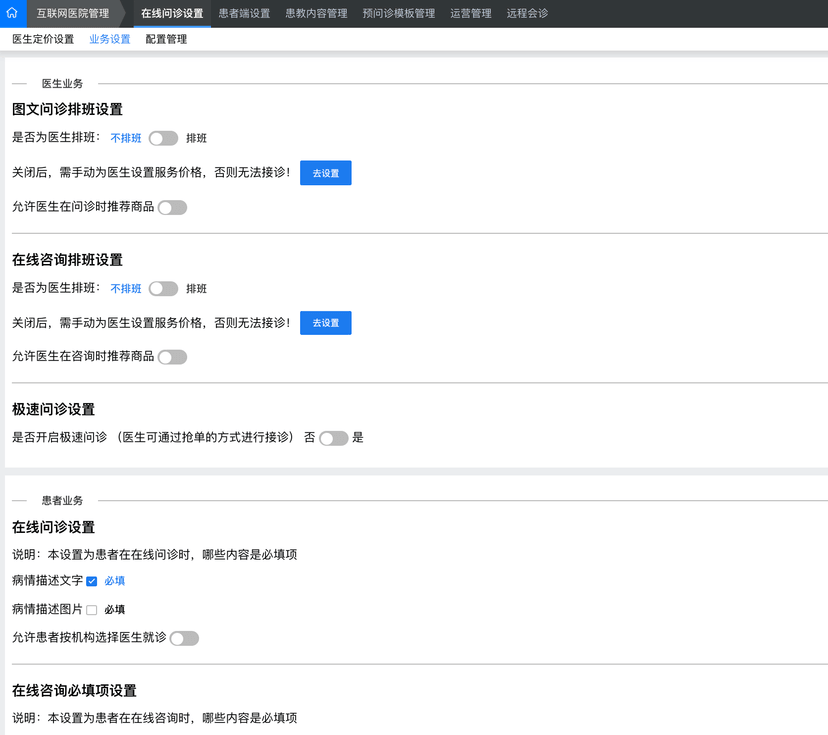
Task: Toggle the 图文问诊排班设置 scheduling switch
Action: click(x=163, y=138)
